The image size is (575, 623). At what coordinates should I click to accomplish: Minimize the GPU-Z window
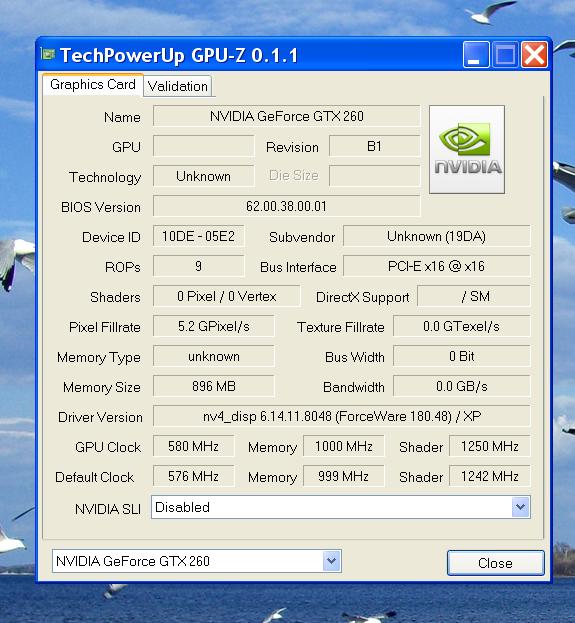[476, 54]
